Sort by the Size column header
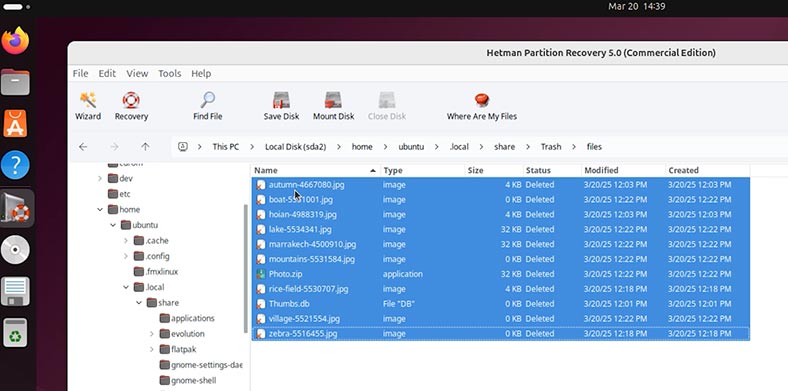 click(494, 170)
